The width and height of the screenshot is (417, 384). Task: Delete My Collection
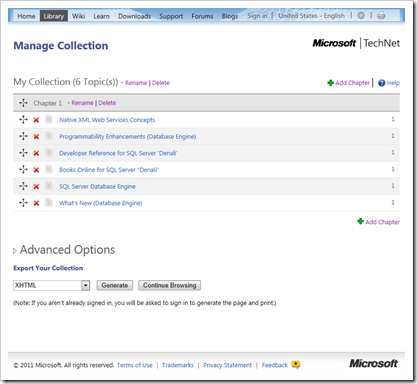161,83
